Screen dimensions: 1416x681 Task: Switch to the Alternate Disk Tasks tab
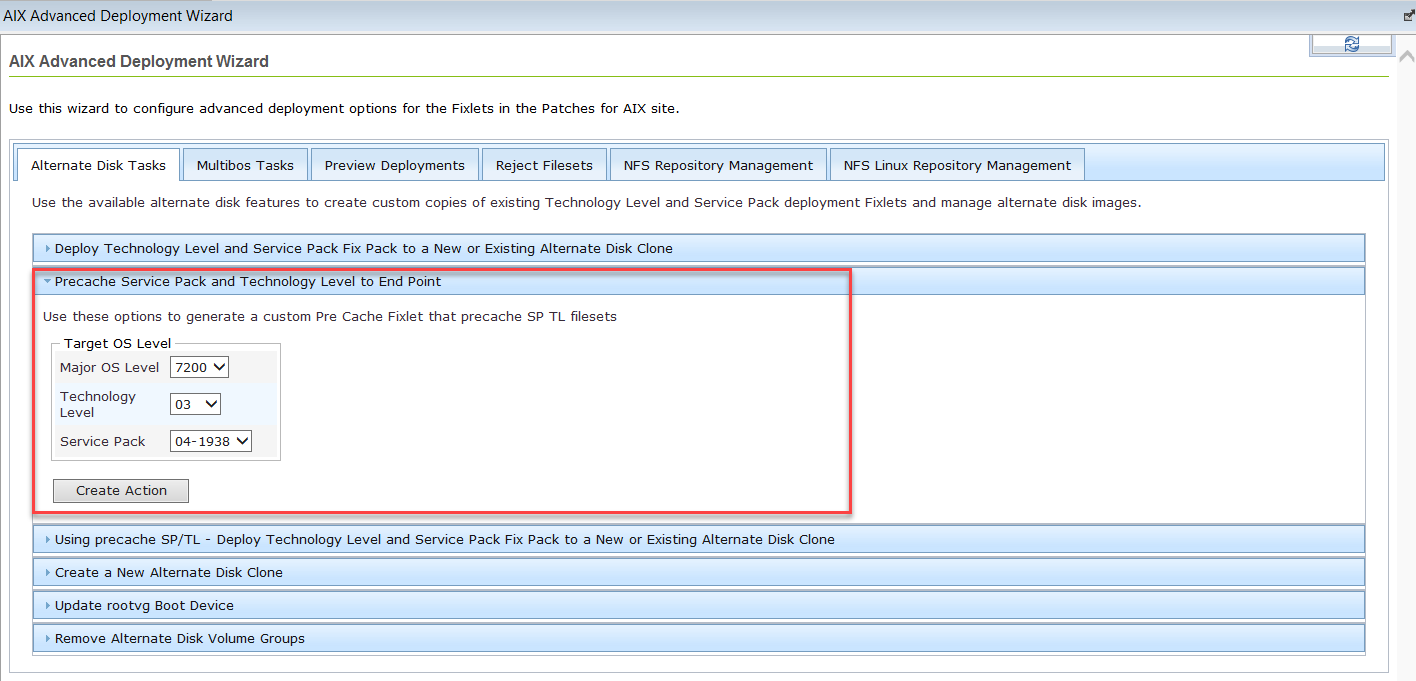click(x=98, y=165)
